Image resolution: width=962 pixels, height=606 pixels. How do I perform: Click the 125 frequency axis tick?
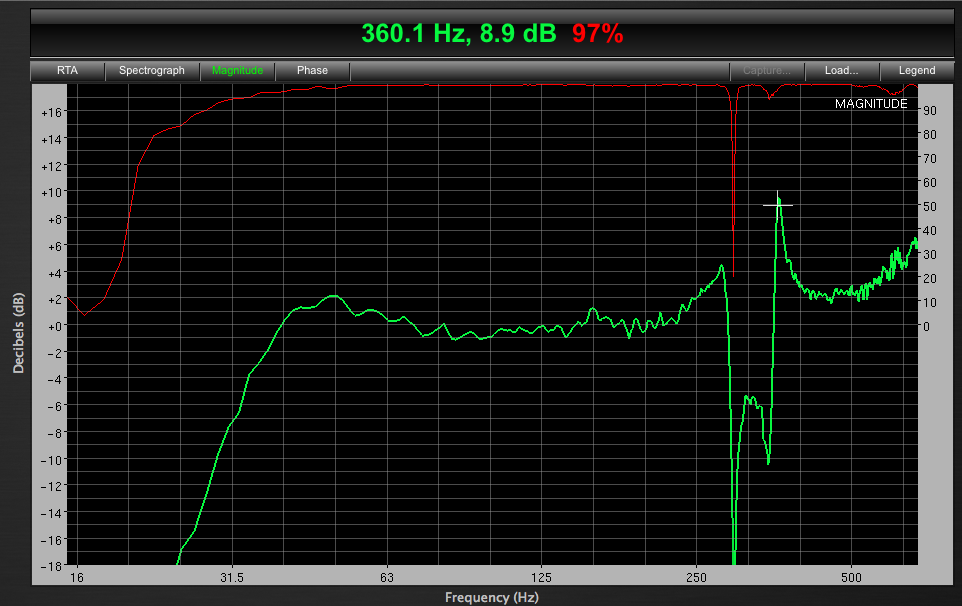pyautogui.click(x=541, y=577)
